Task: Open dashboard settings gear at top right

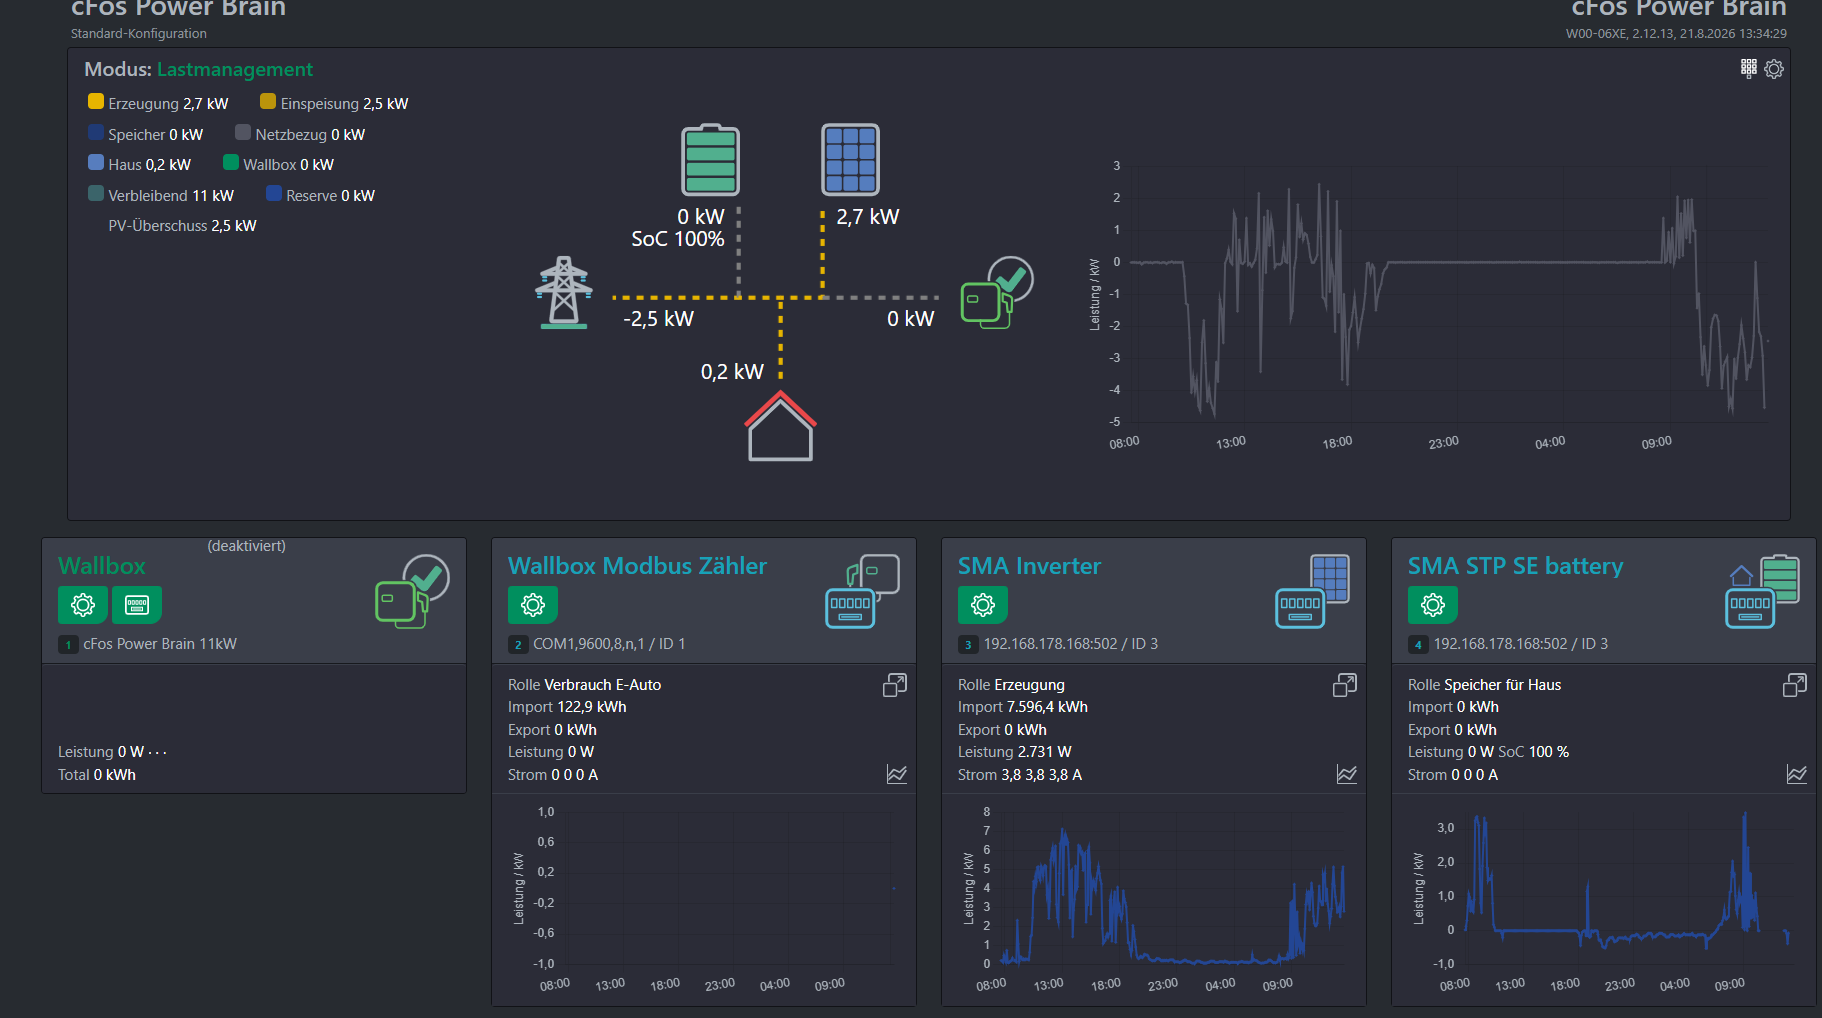Action: [1774, 69]
